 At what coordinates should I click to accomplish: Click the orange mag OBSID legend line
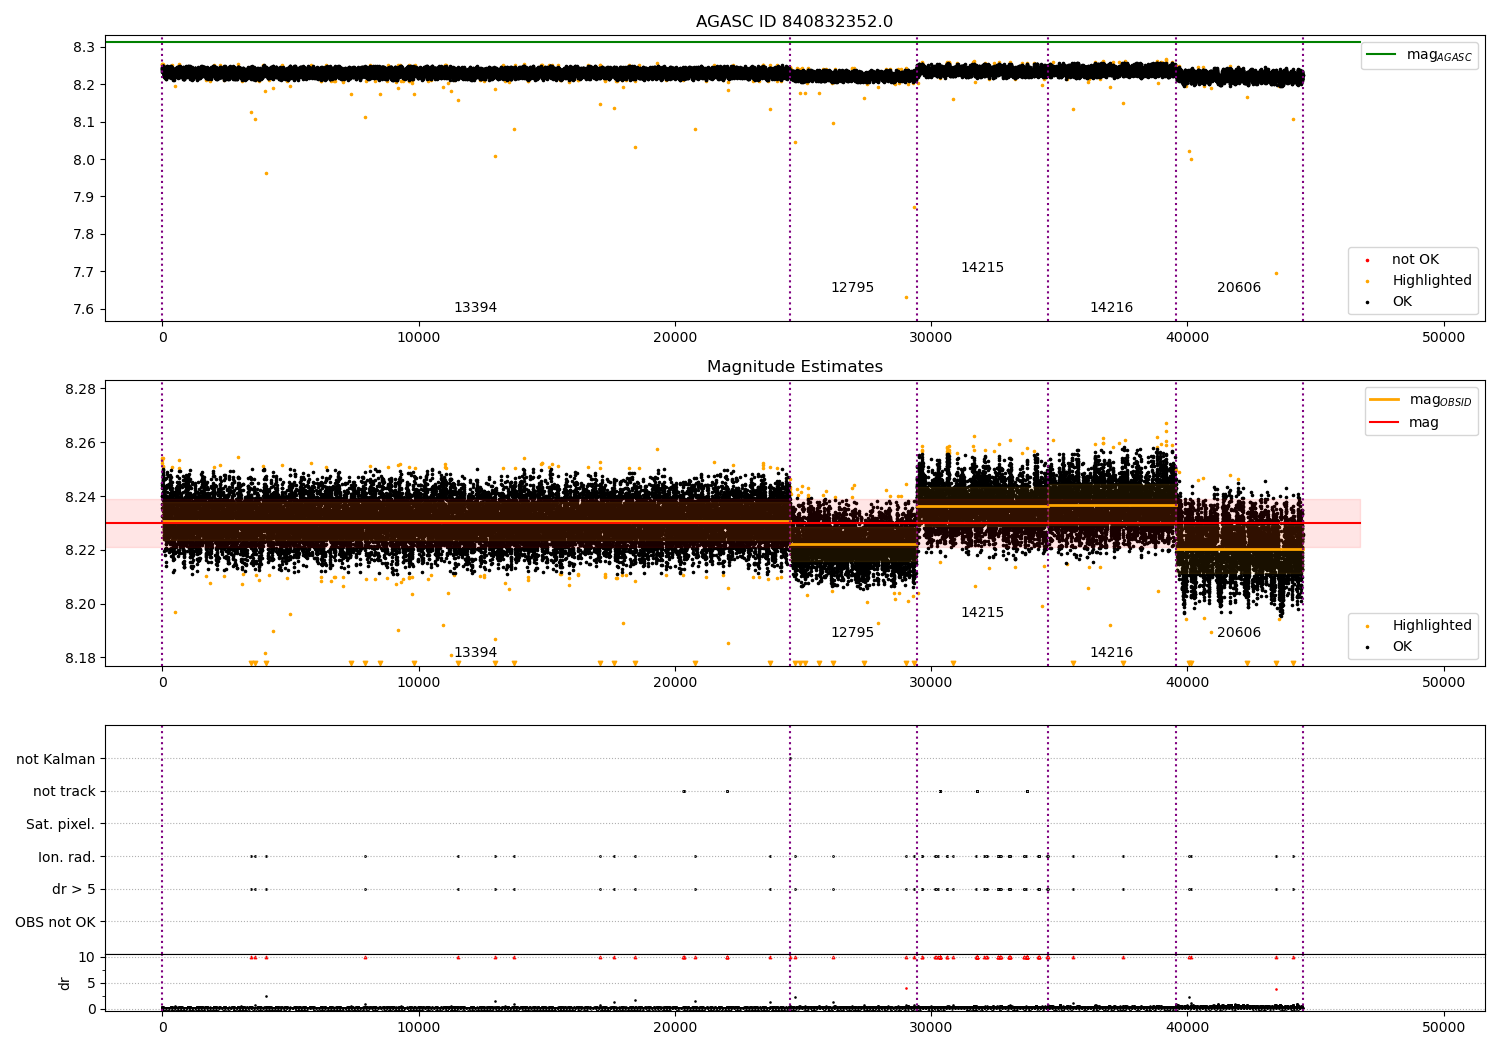click(1385, 400)
